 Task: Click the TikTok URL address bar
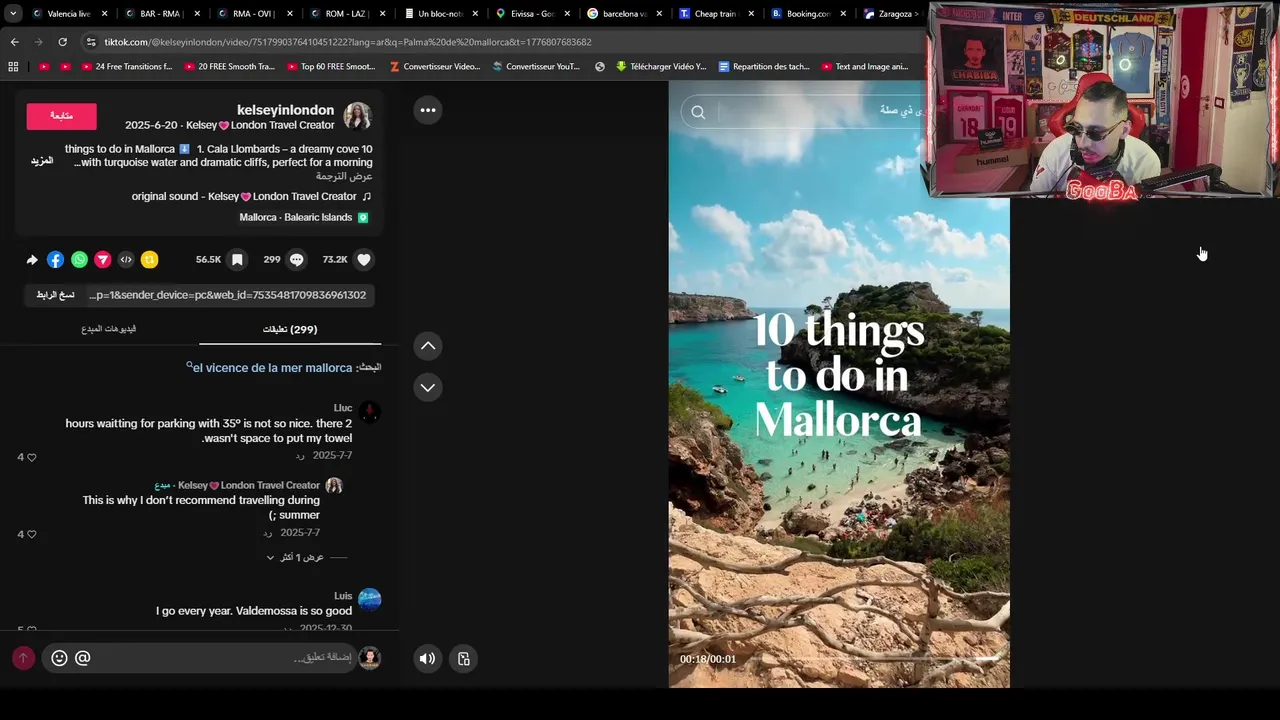click(500, 42)
